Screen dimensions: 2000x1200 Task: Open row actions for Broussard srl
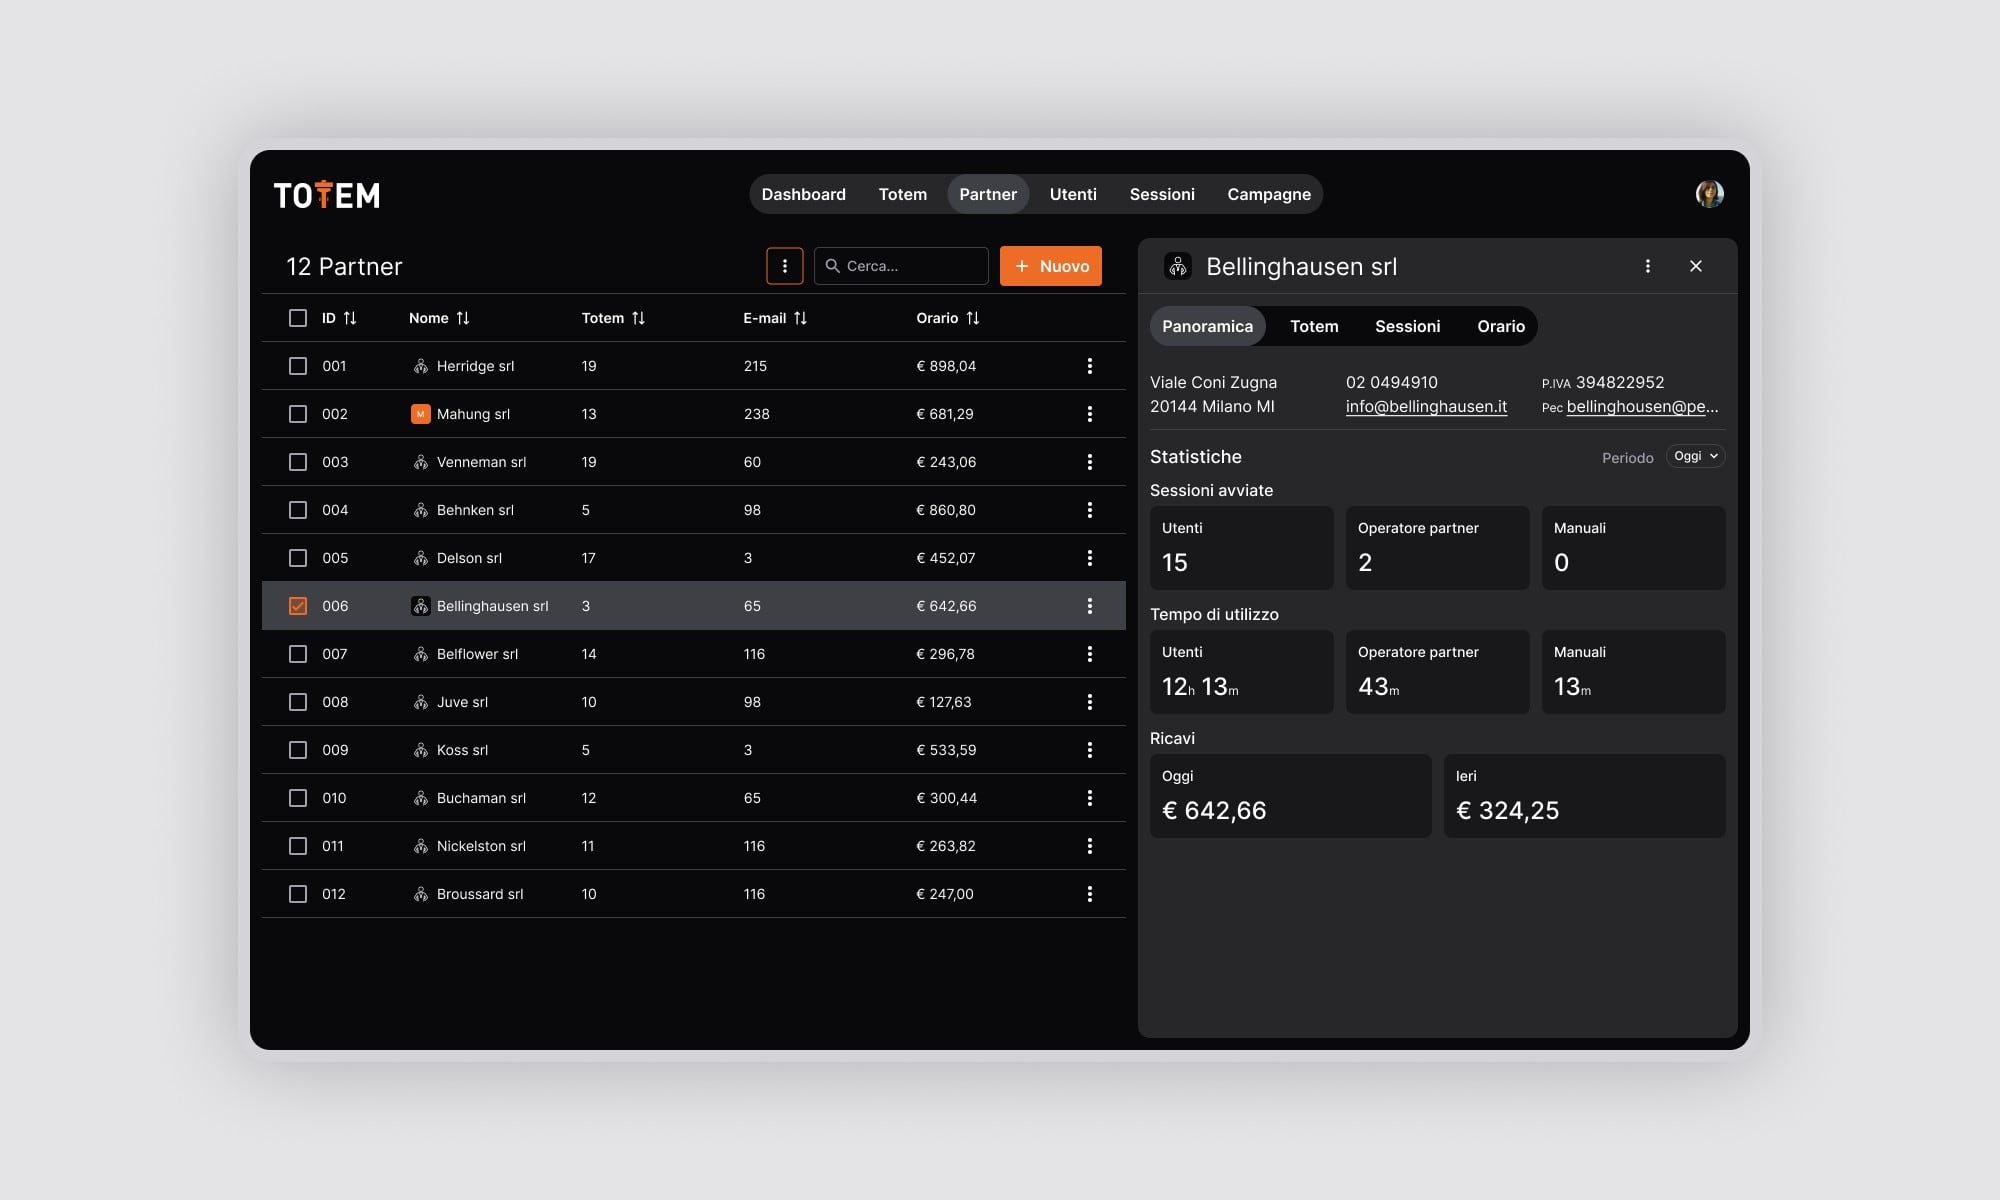(x=1090, y=894)
